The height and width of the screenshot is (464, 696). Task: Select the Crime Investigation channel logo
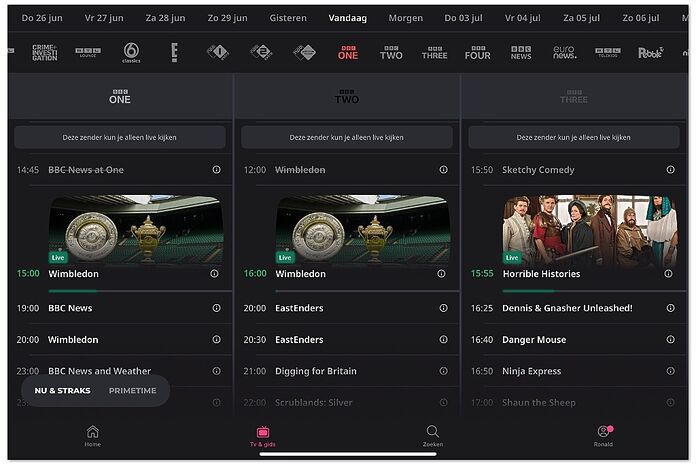click(x=45, y=52)
